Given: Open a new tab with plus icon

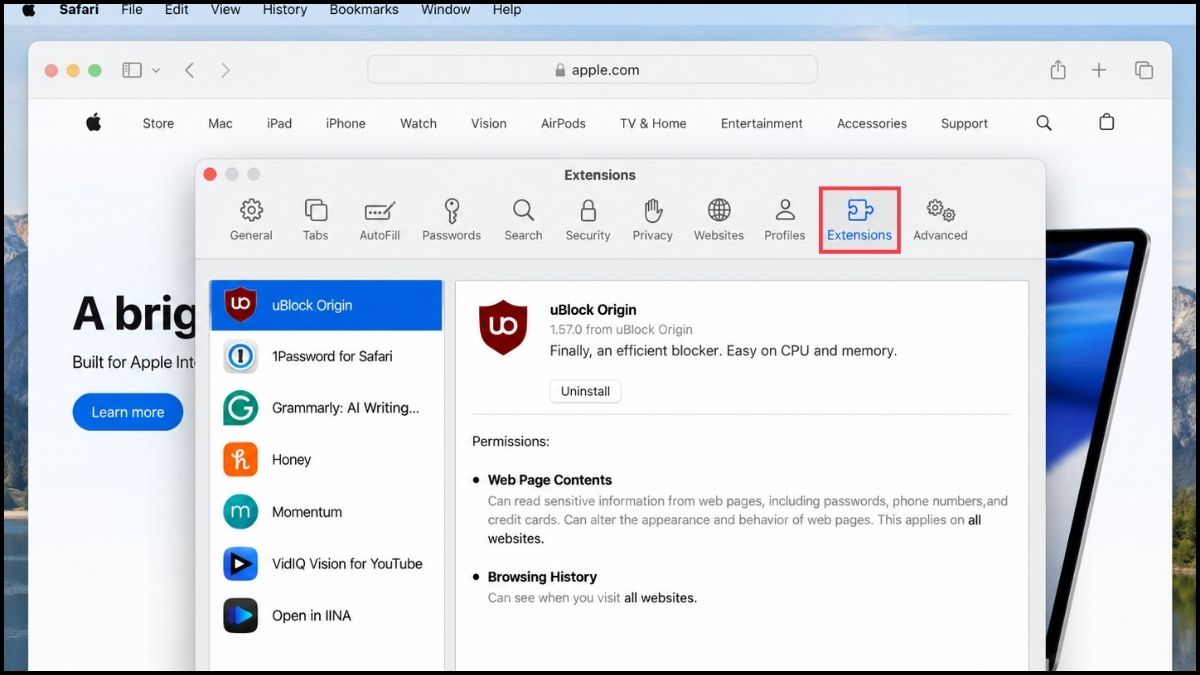Looking at the screenshot, I should coord(1099,70).
